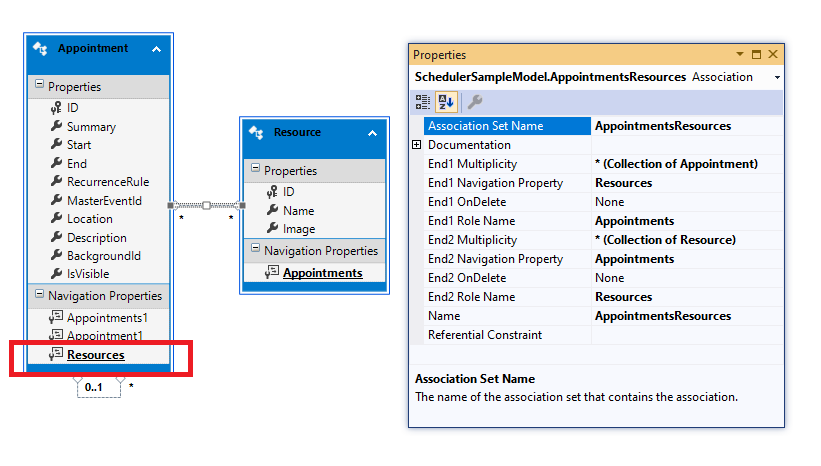
Task: Close the Properties window
Action: 773,54
